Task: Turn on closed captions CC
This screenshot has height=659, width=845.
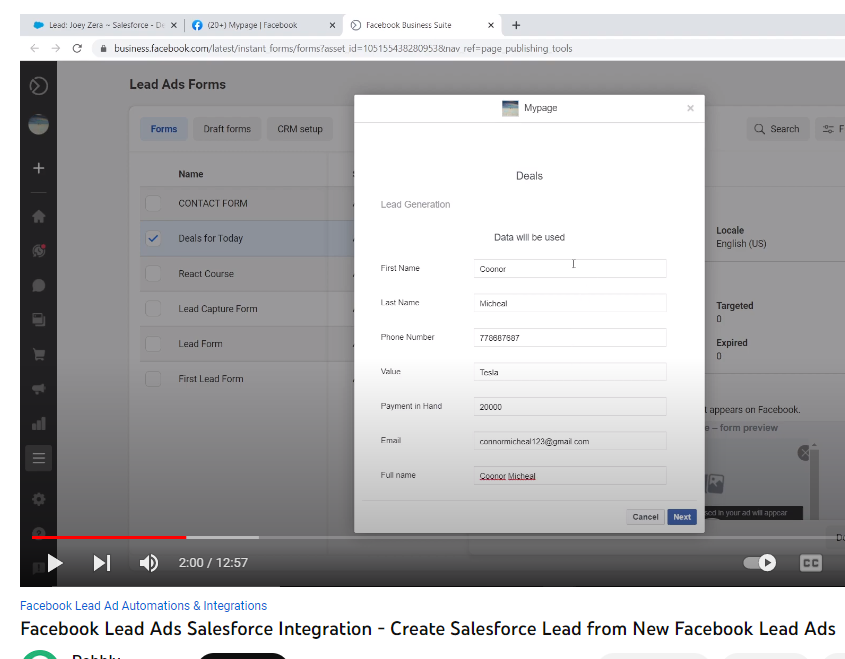Action: pyautogui.click(x=811, y=563)
